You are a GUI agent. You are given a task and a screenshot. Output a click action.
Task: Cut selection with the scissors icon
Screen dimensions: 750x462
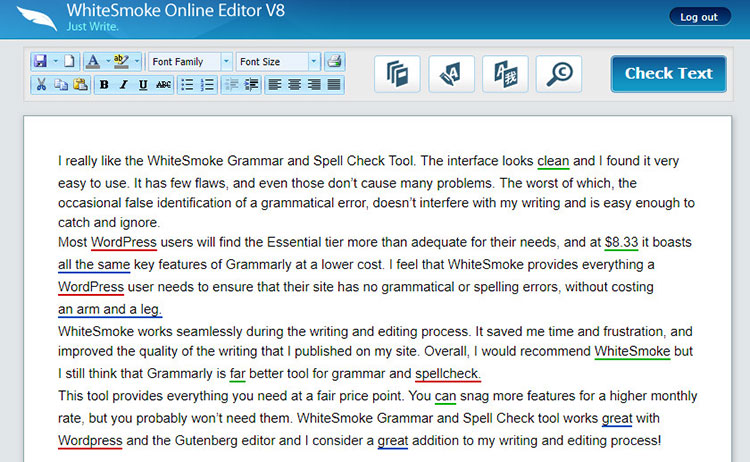(x=41, y=85)
